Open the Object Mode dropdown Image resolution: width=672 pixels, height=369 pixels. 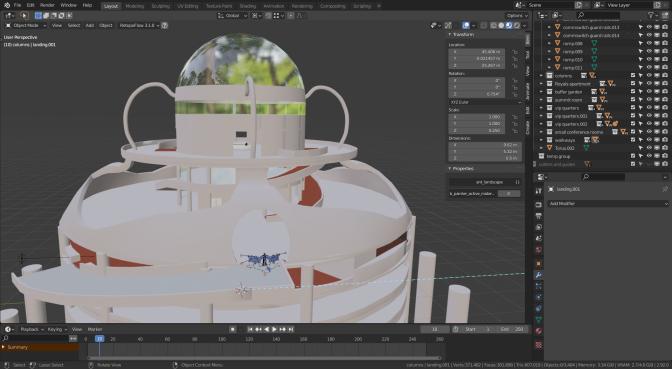click(x=26, y=25)
